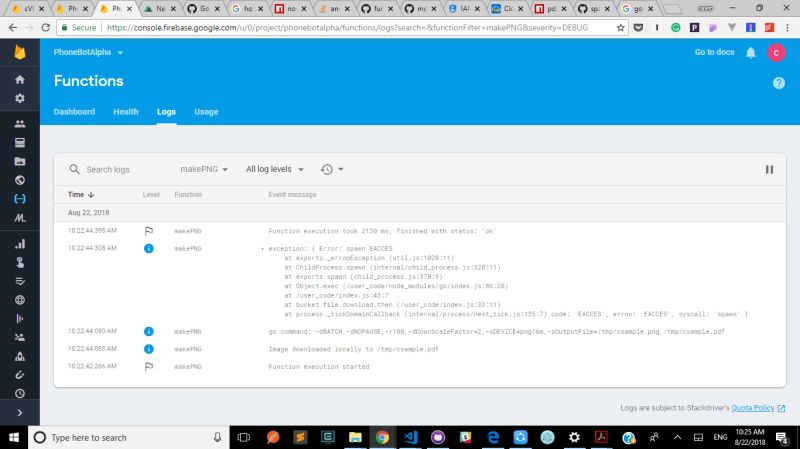Screen dimensions: 800x449
Task: Open the touch-hand icon in sidebar
Action: click(20, 262)
